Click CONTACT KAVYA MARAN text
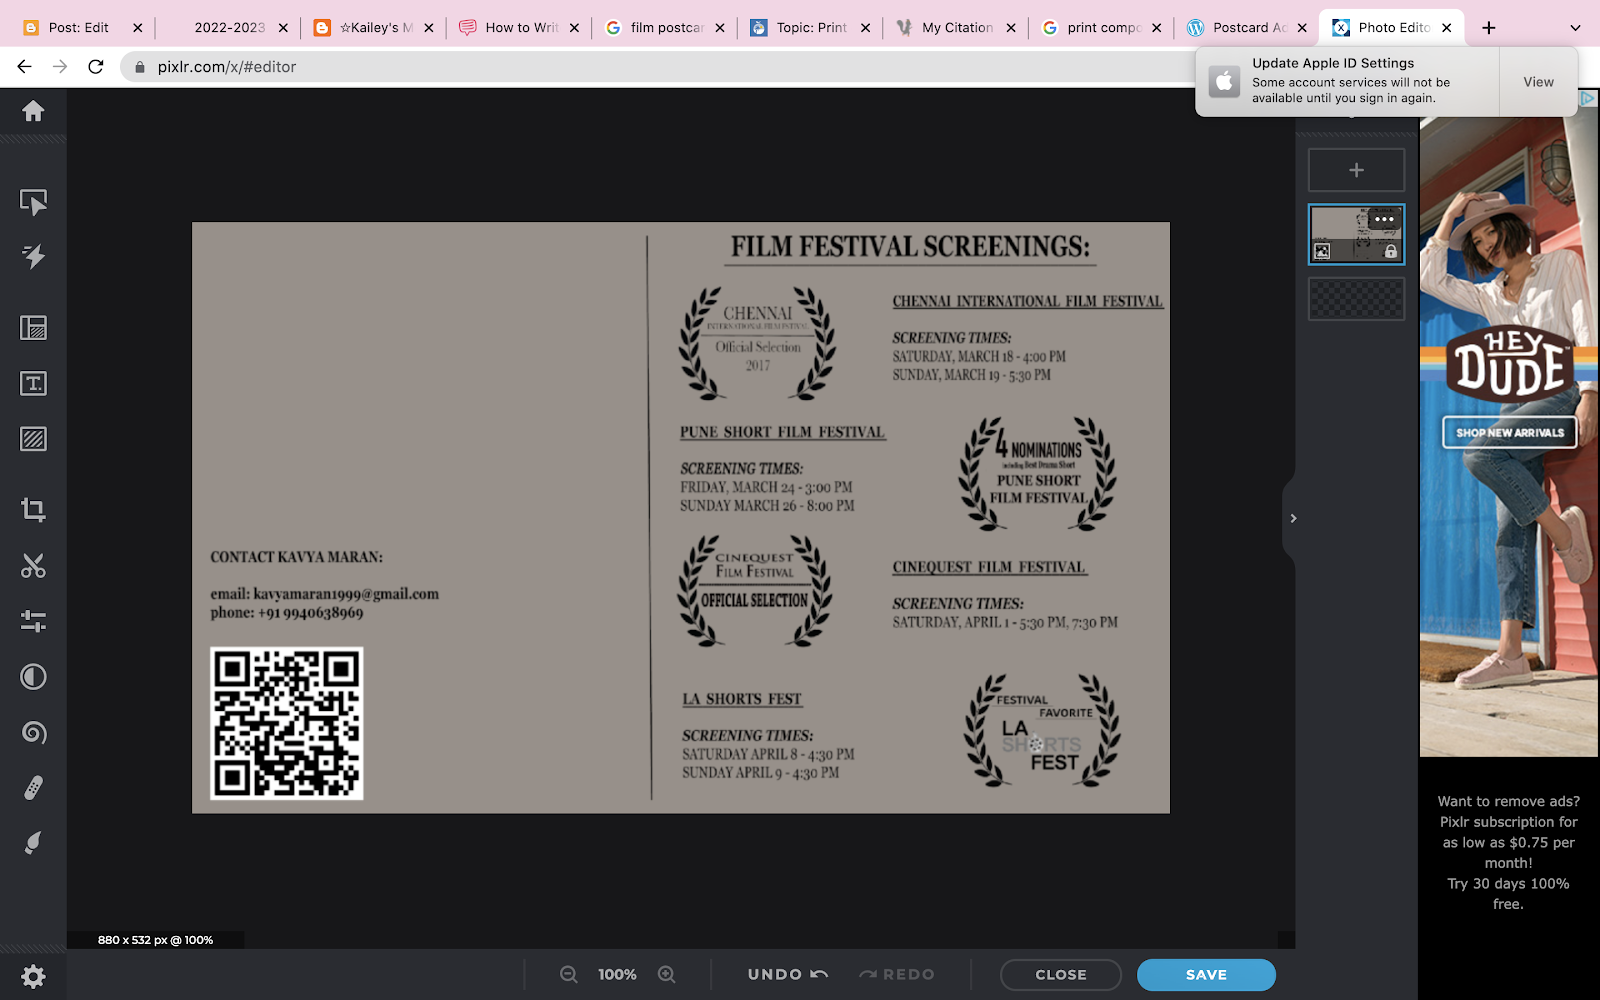This screenshot has height=1000, width=1600. [297, 557]
